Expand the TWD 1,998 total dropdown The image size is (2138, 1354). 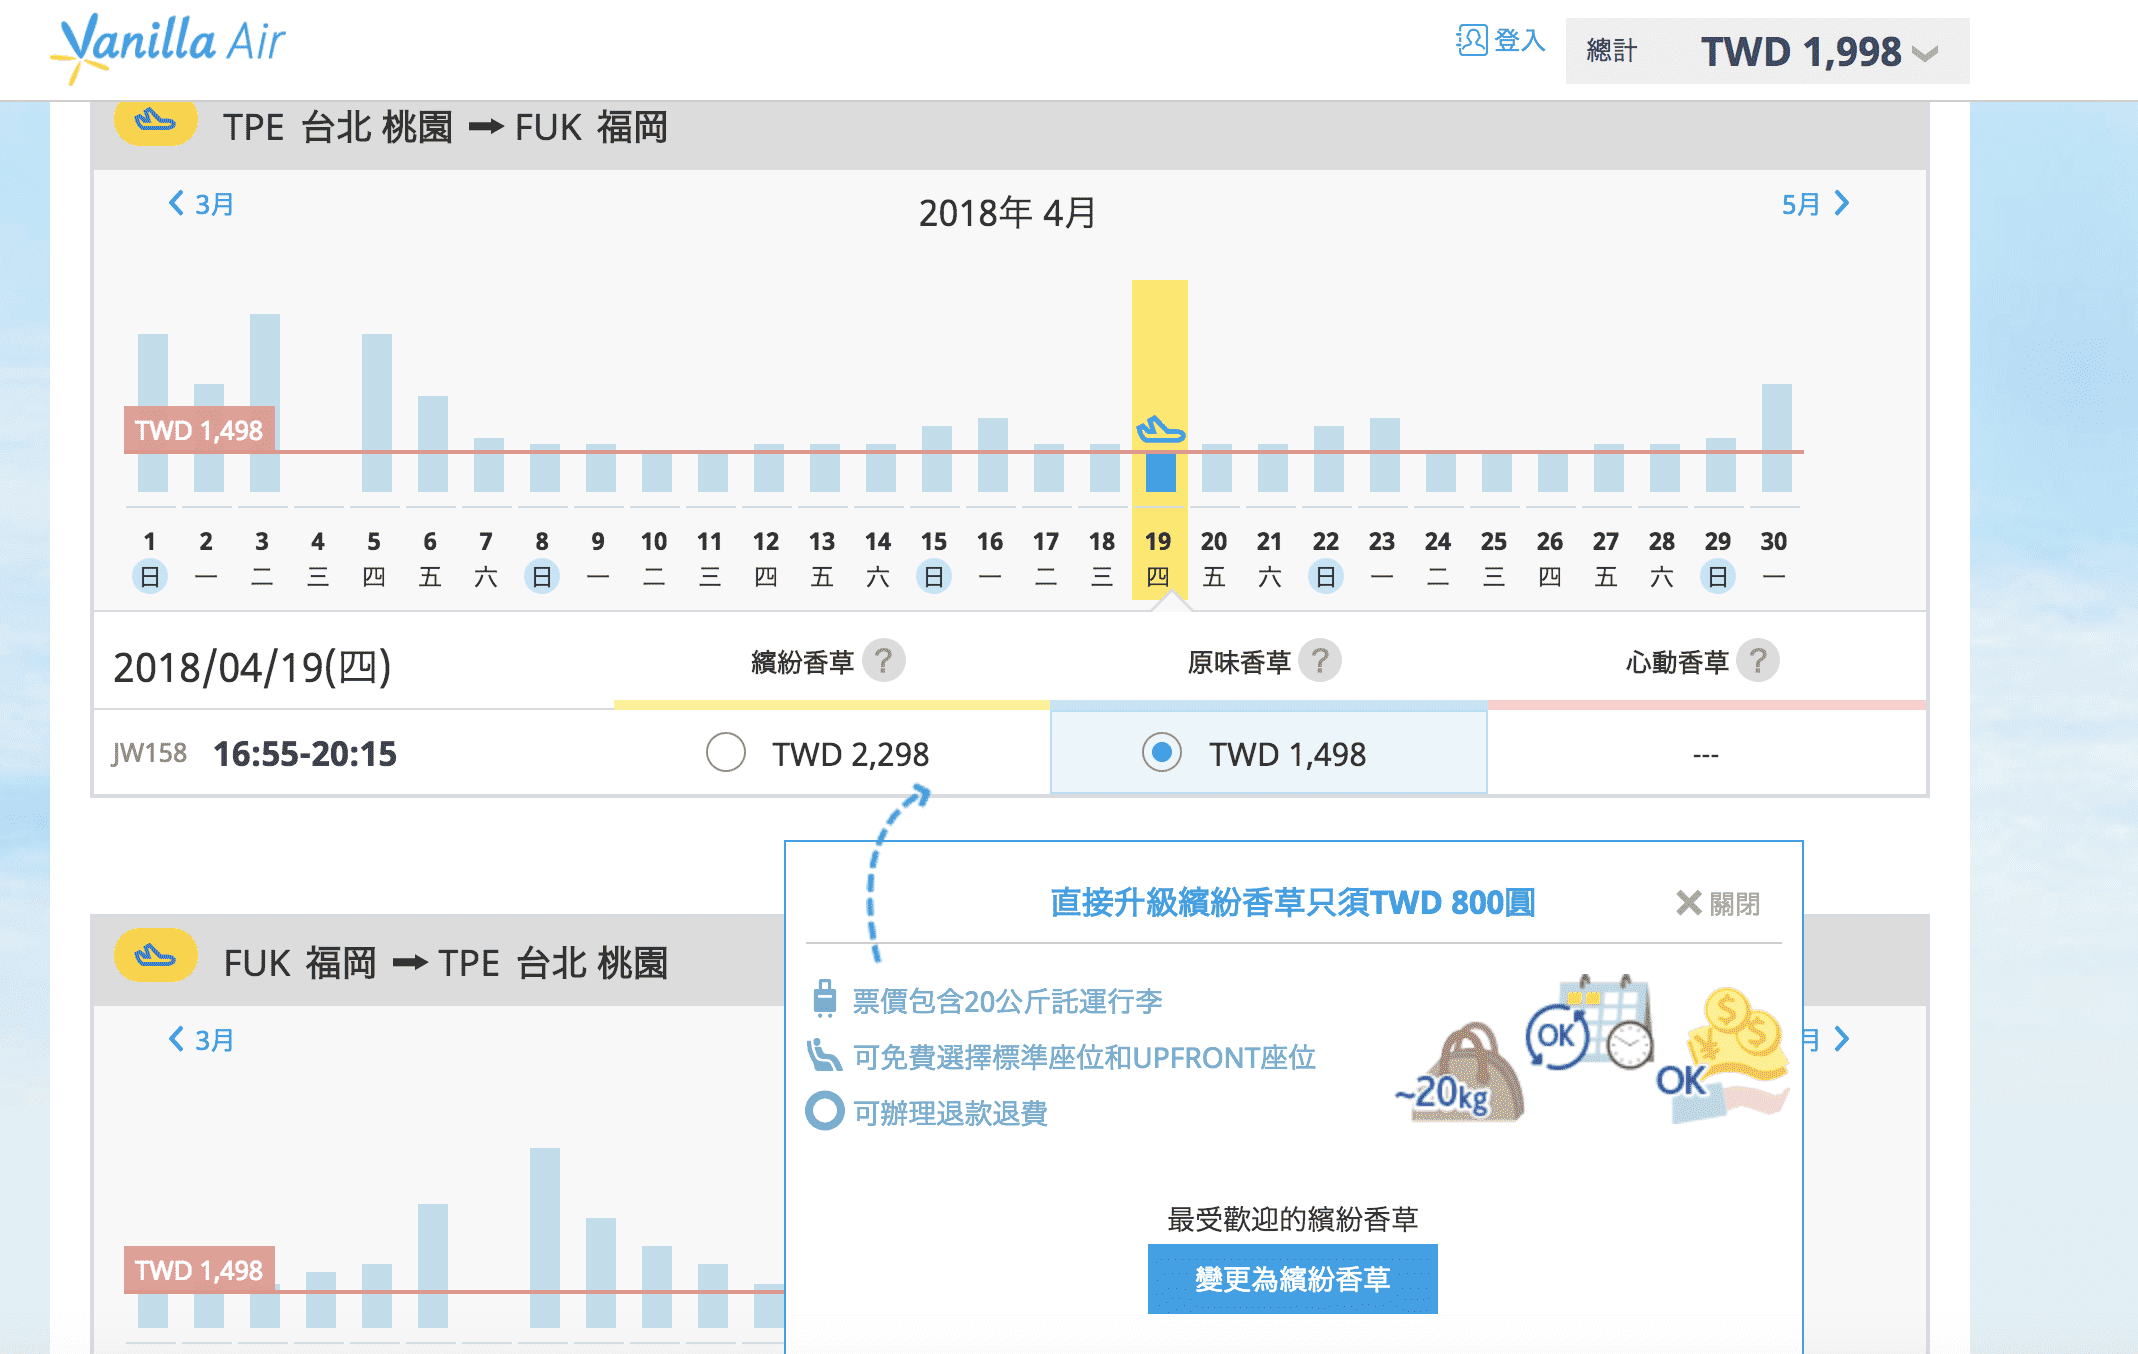1767,51
